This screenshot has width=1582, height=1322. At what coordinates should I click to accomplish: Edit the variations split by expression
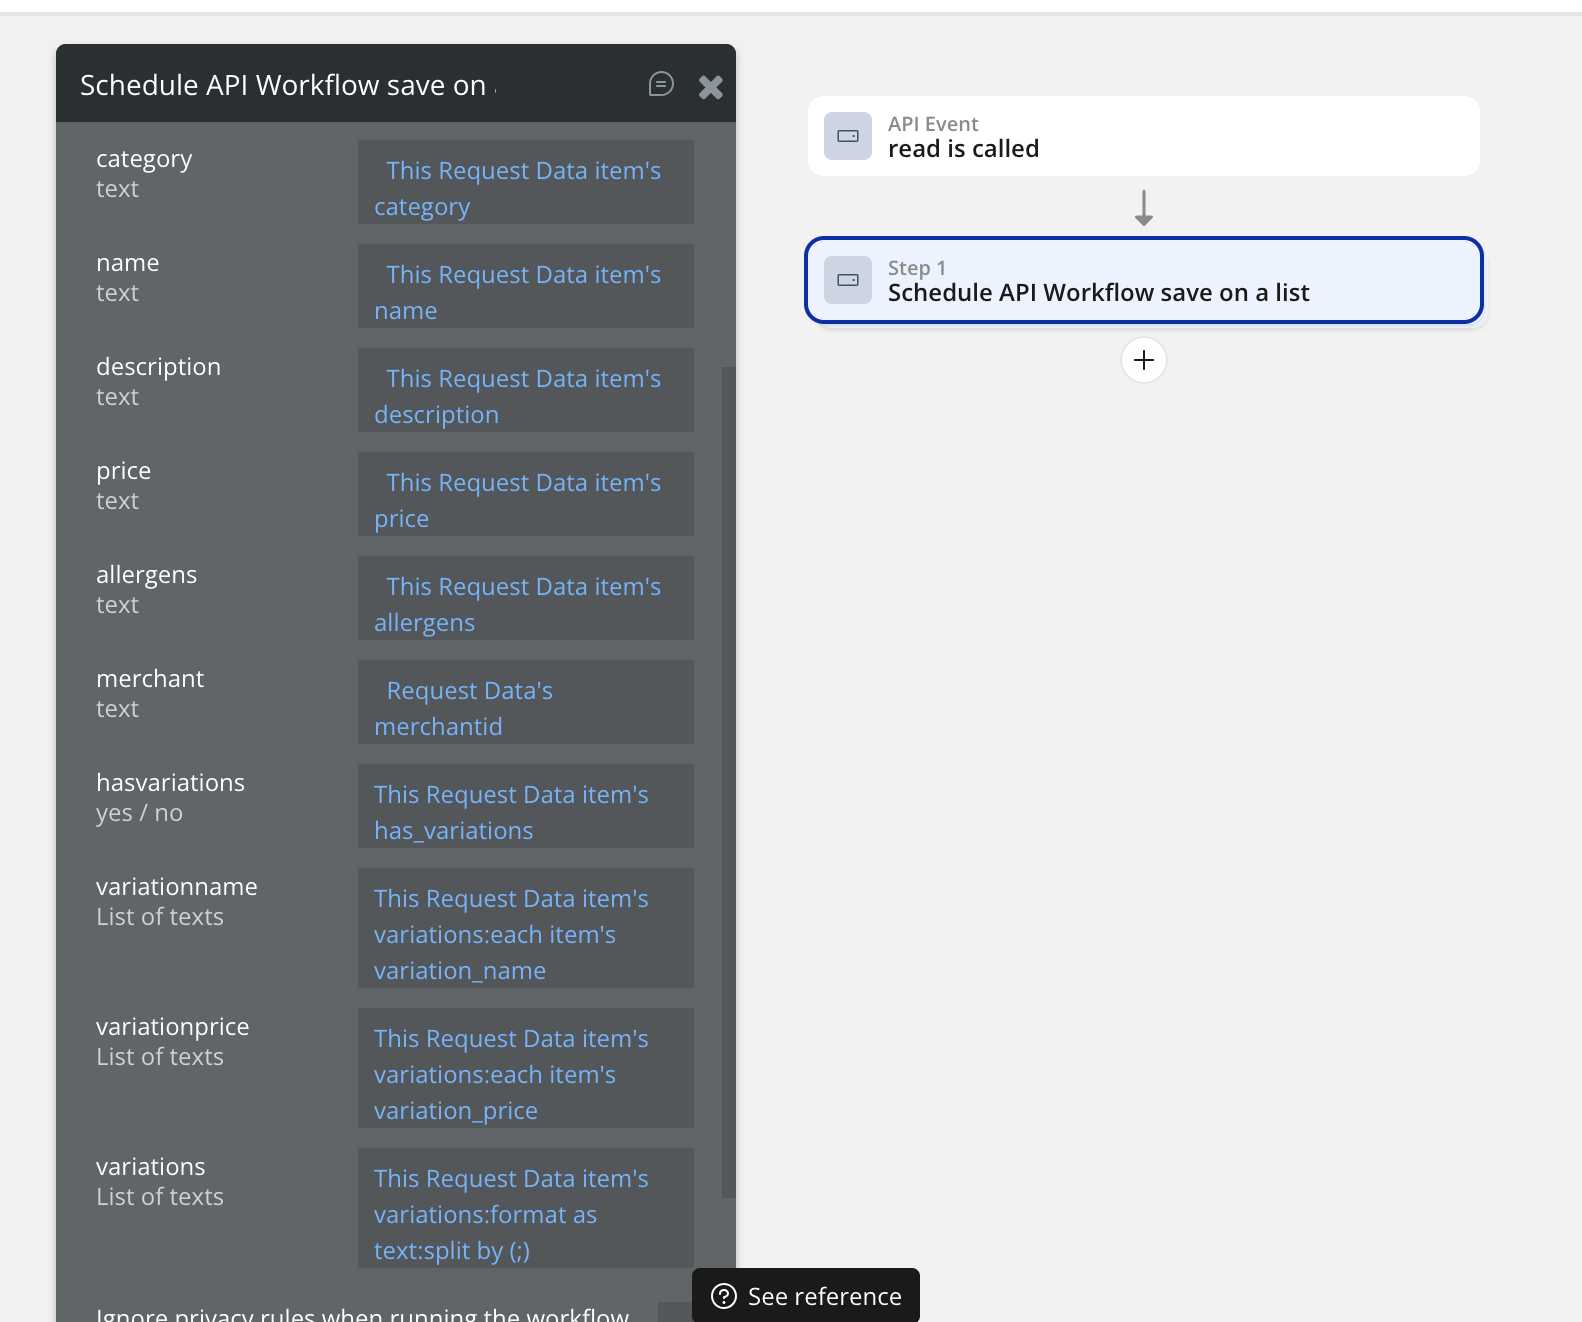click(x=526, y=1208)
